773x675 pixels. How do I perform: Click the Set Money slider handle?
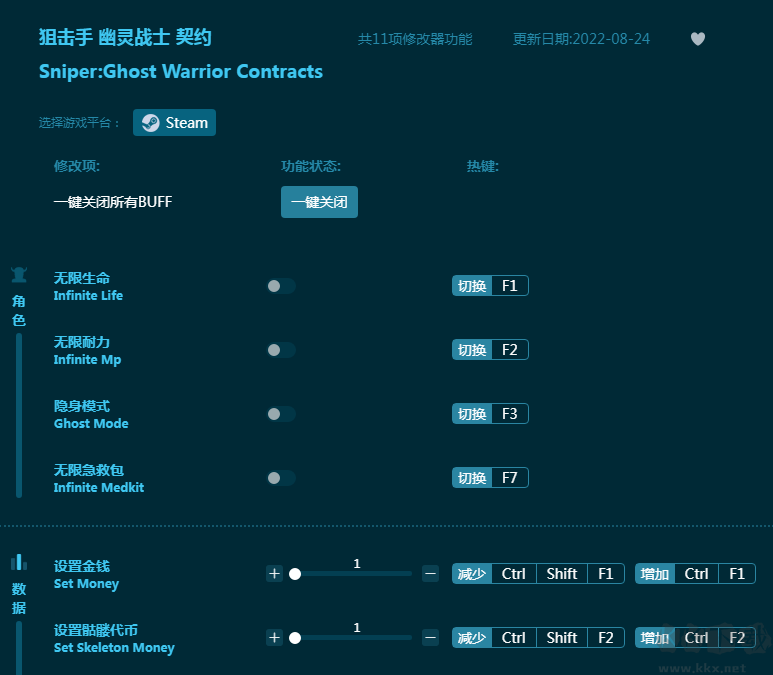tap(295, 574)
